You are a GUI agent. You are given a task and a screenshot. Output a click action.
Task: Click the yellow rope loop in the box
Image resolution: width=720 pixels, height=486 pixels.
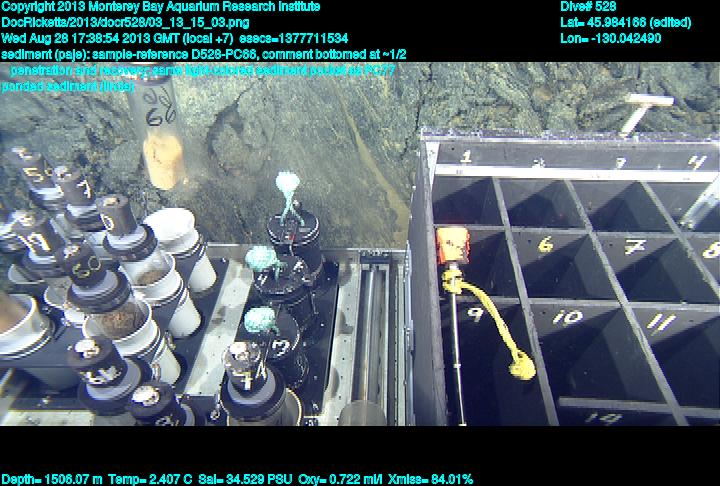point(489,323)
